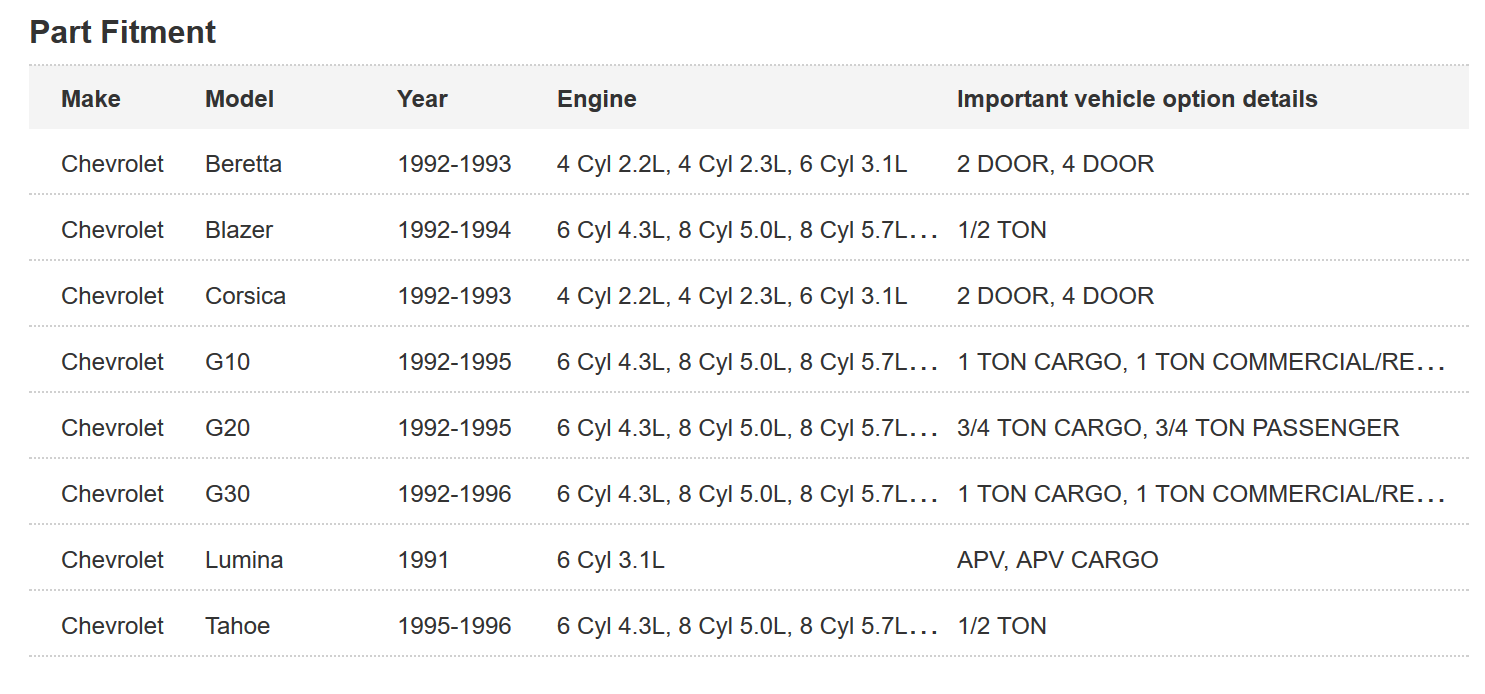Click the Engine column header
The width and height of the screenshot is (1485, 694).
(x=596, y=99)
